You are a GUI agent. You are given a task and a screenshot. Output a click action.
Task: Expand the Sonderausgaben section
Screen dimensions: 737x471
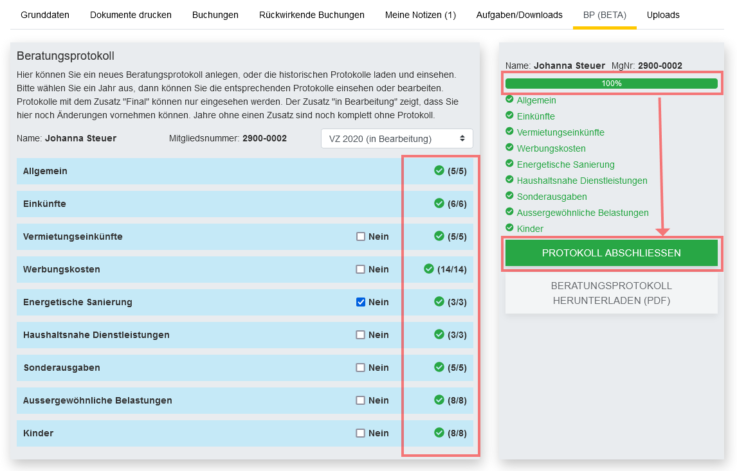pos(245,368)
